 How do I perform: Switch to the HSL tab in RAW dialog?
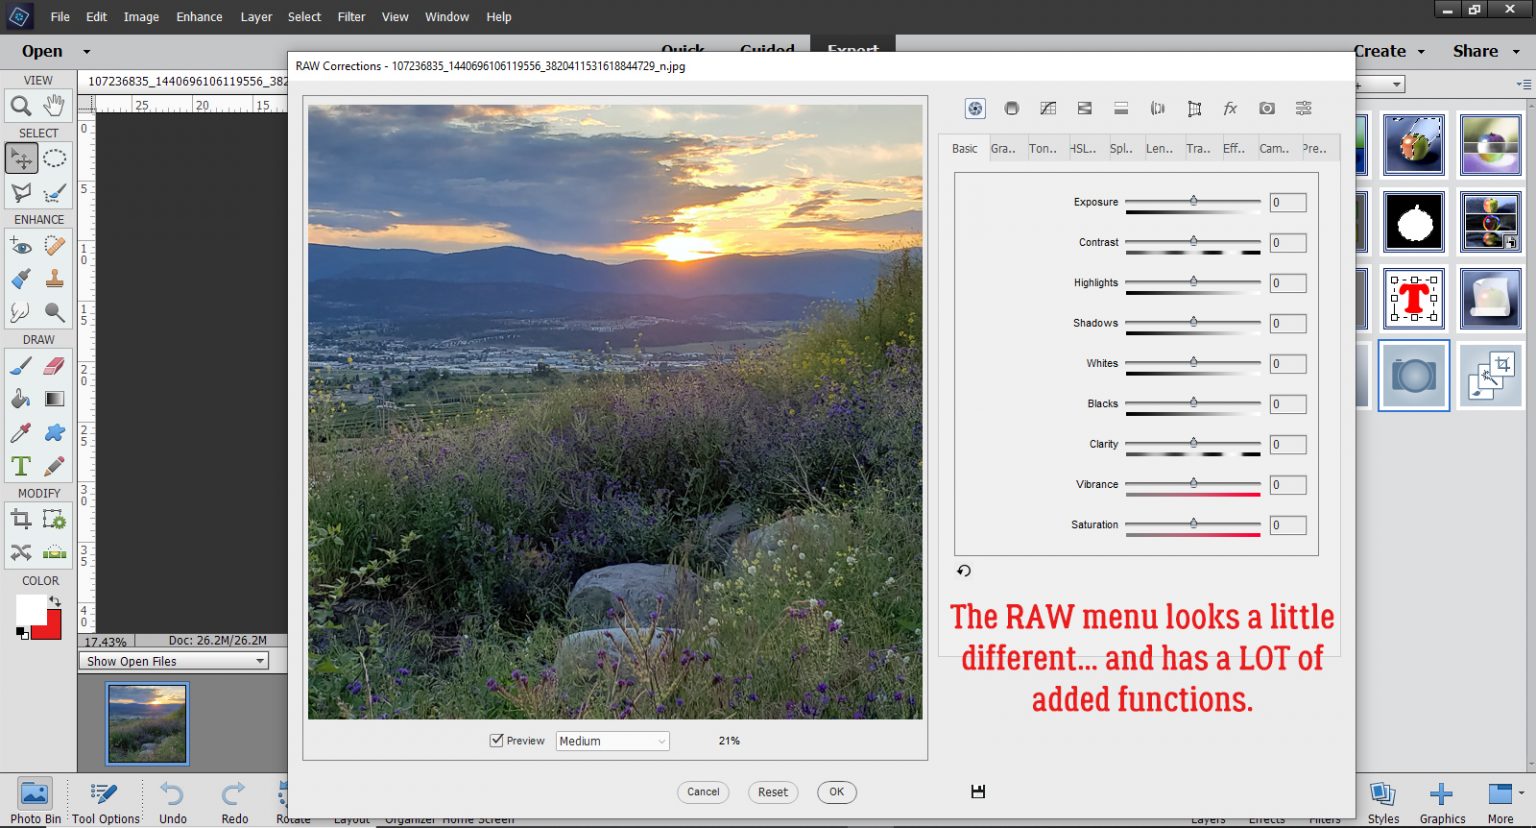[1083, 148]
